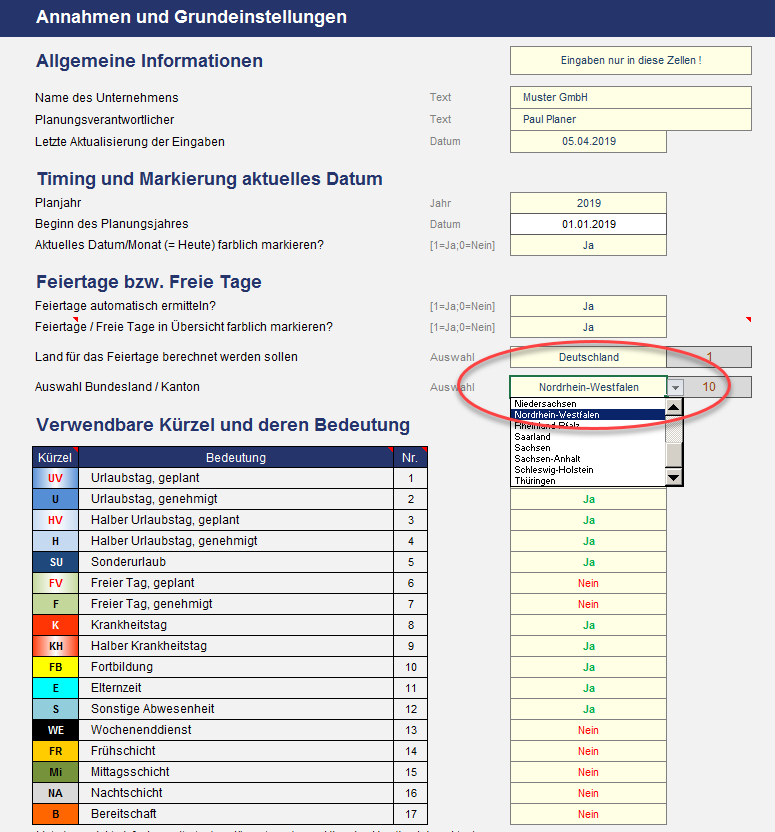
Task: Click the Nordrhein-Westfalen combo box field
Action: [x=588, y=387]
